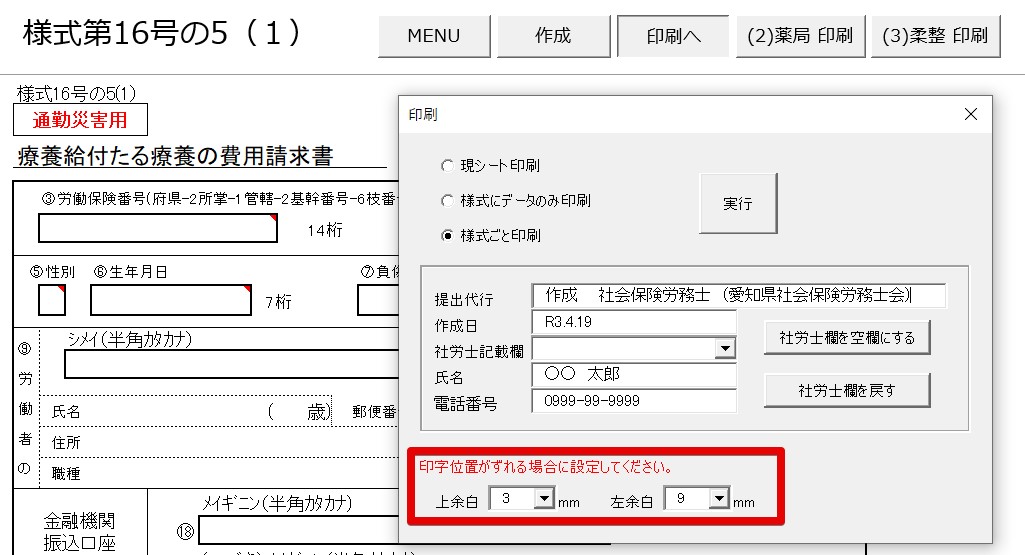Viewport: 1025px width, 555px height.
Task: Open the 上余白 margin dropdown
Action: click(544, 499)
